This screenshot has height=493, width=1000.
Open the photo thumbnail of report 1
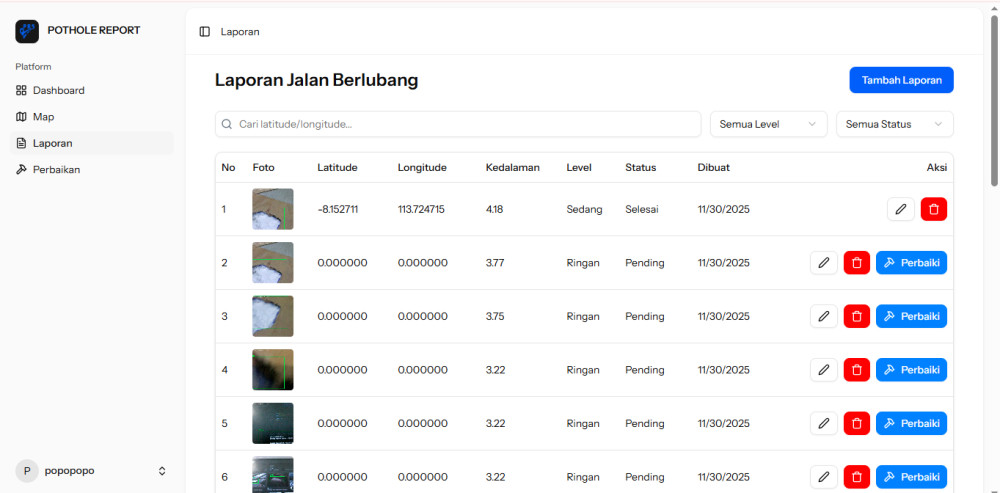[273, 209]
